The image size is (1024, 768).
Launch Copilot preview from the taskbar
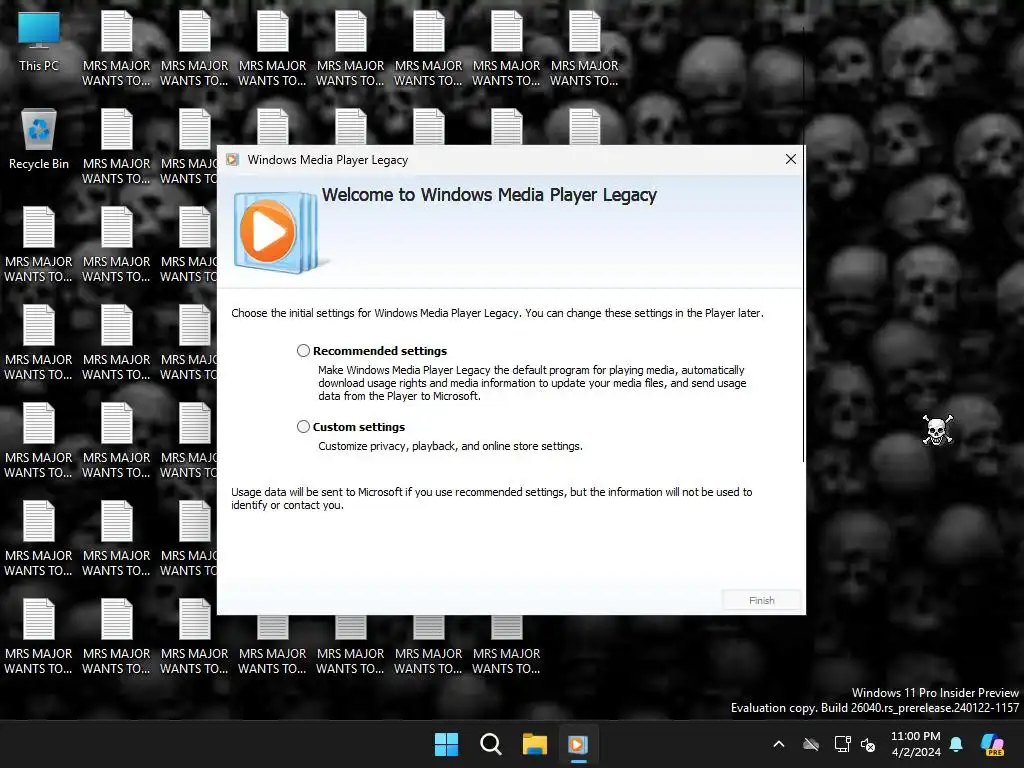click(x=992, y=744)
